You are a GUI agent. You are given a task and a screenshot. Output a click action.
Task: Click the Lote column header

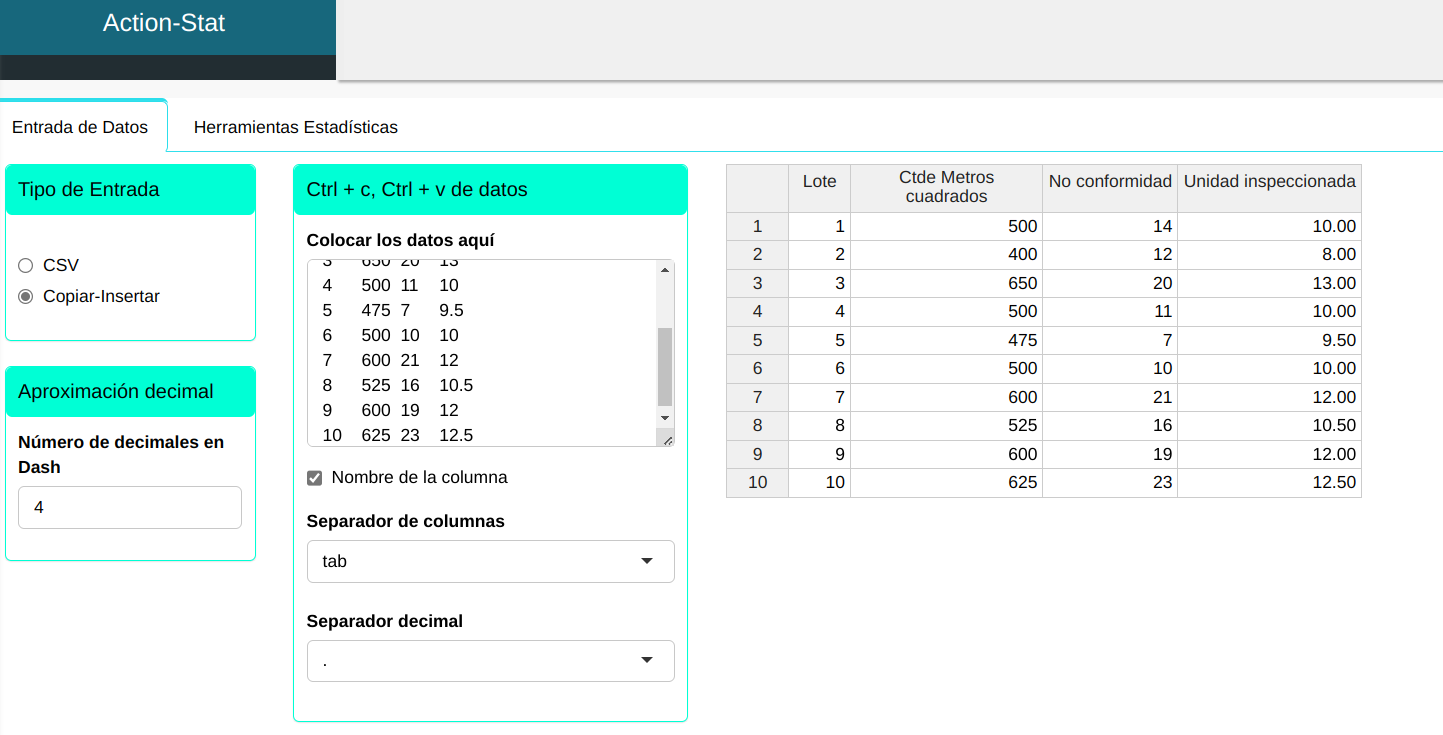pyautogui.click(x=819, y=182)
